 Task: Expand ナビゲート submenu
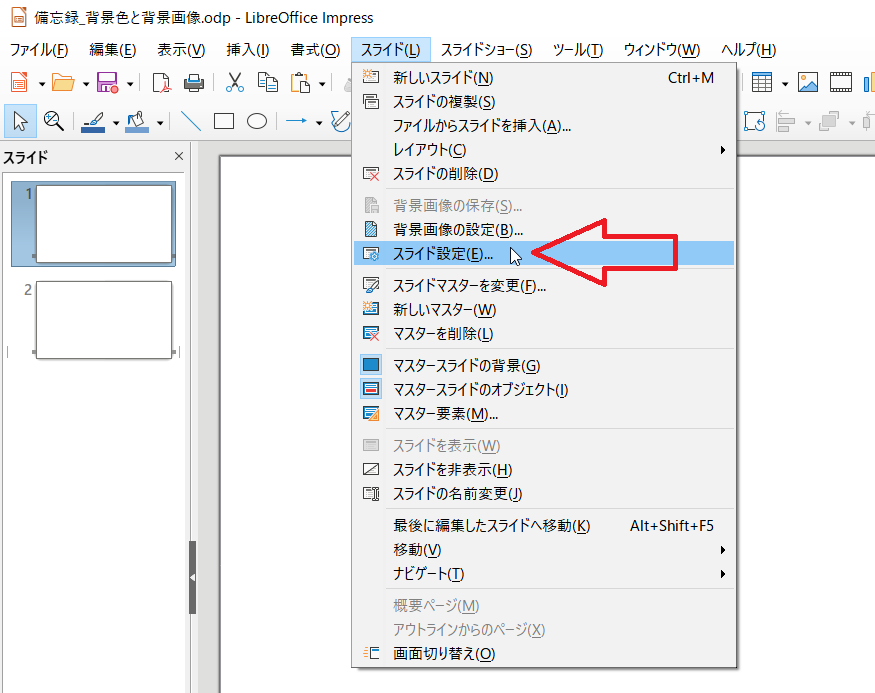click(544, 574)
